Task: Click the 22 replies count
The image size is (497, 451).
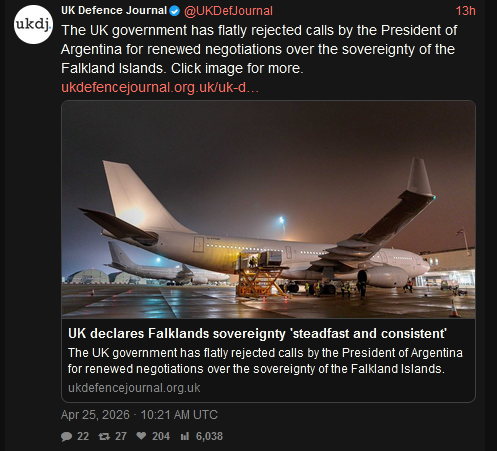Action: 83,436
